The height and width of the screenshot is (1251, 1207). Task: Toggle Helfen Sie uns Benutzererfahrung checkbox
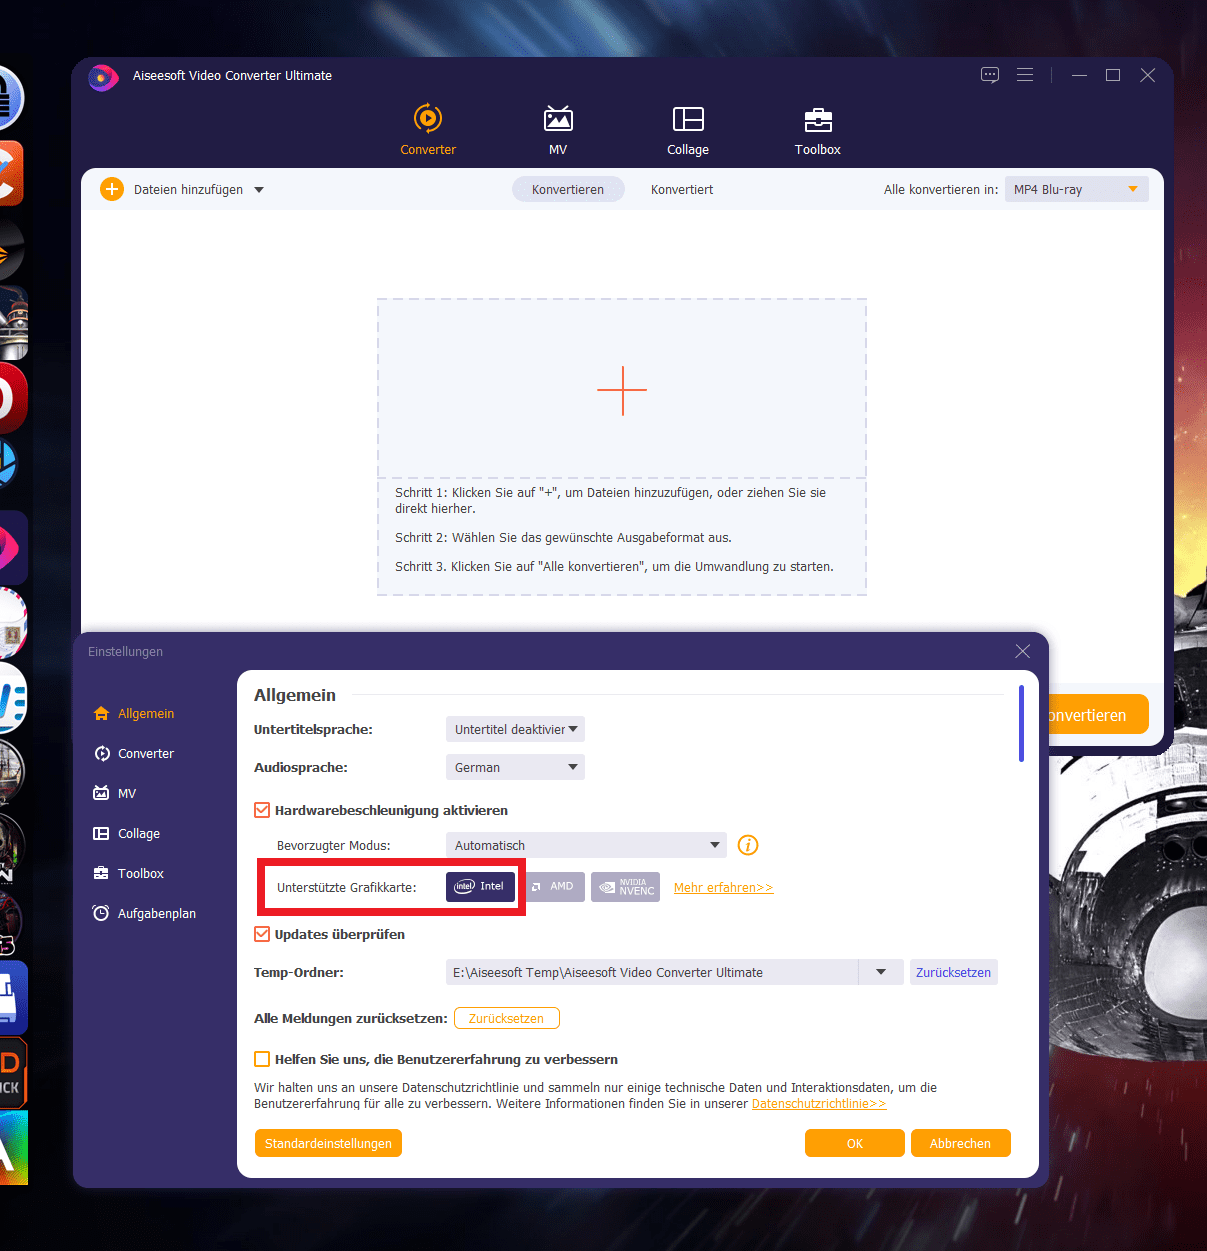pos(262,1059)
